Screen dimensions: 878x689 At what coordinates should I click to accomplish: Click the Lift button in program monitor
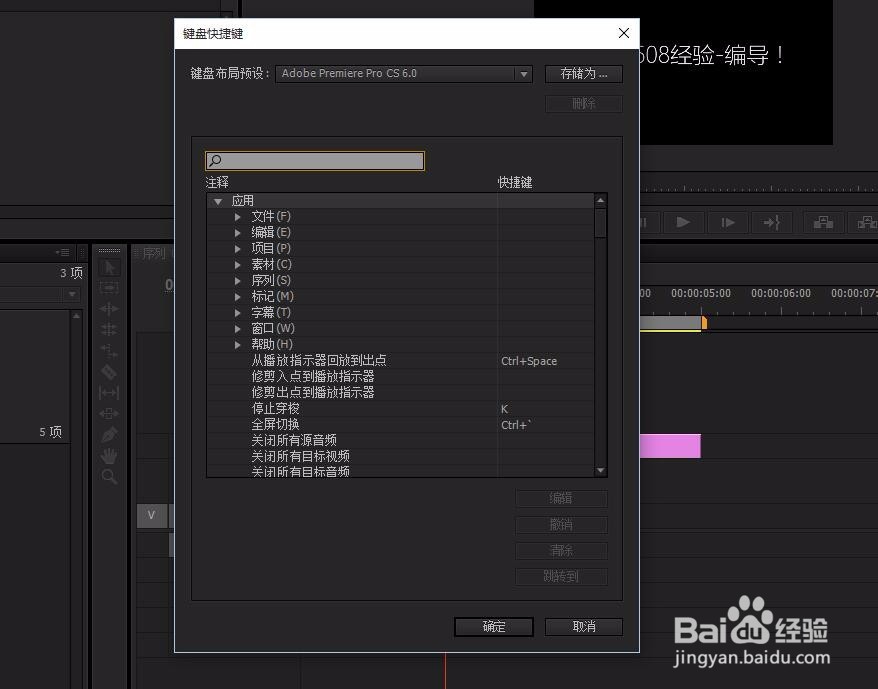(823, 222)
